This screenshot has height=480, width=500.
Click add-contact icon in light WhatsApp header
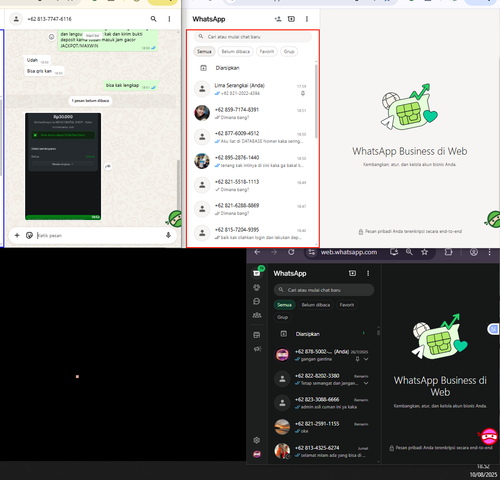278,19
